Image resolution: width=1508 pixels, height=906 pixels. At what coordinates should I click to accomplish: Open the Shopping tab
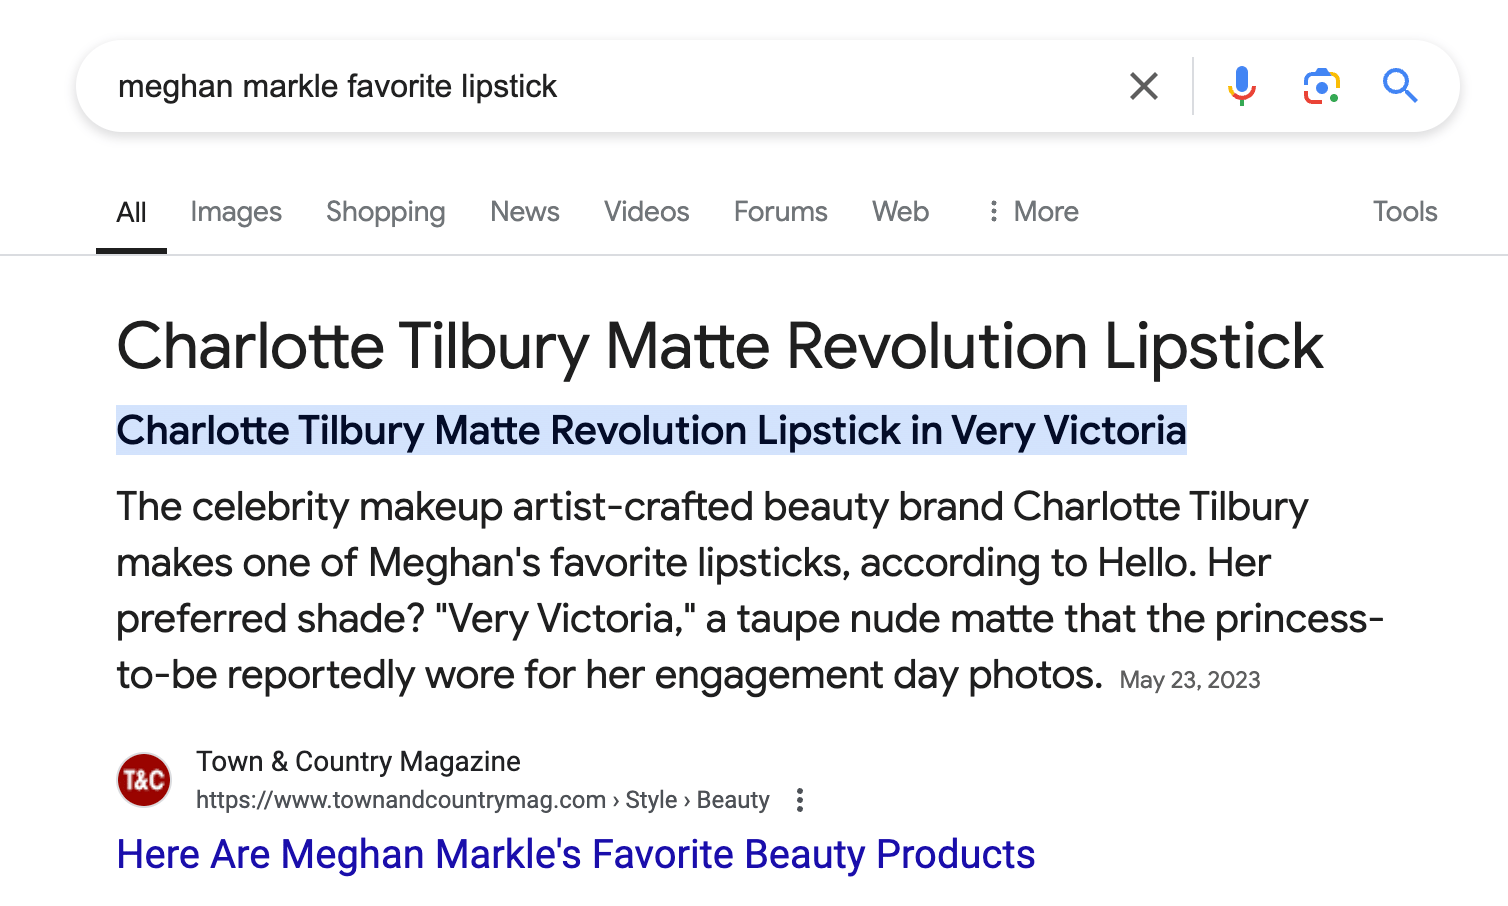[x=386, y=212]
